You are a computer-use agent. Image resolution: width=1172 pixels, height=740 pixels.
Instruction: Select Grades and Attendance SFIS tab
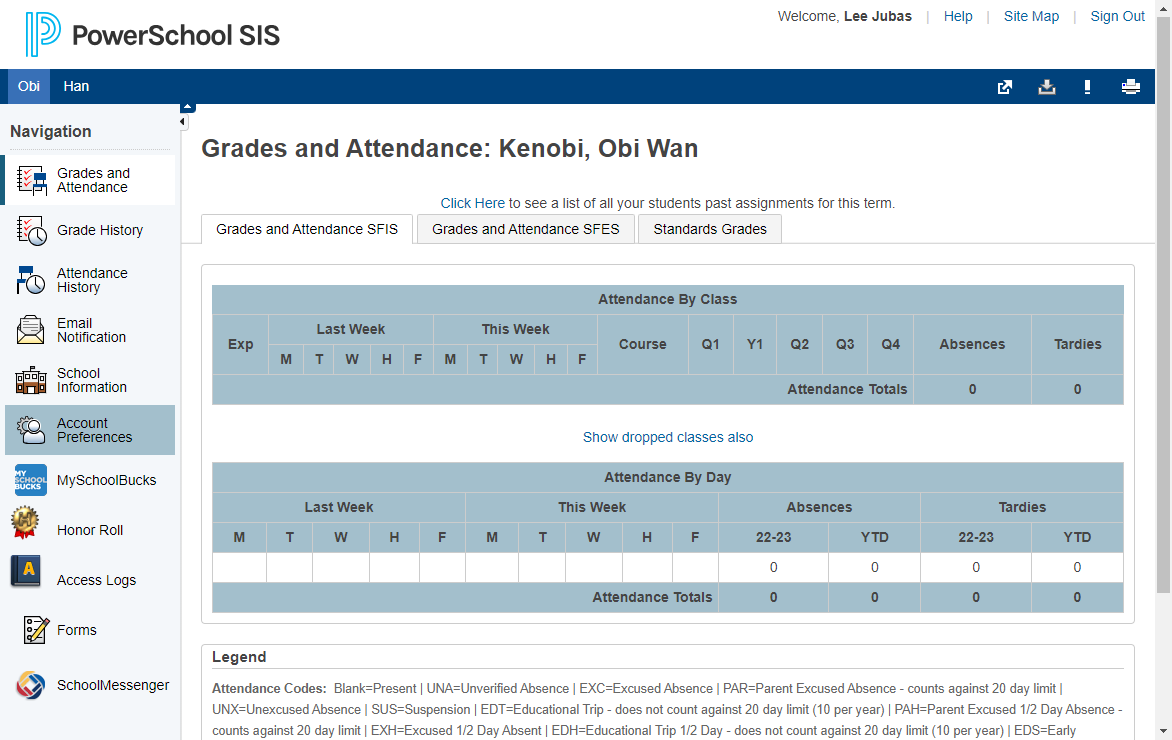tap(307, 229)
